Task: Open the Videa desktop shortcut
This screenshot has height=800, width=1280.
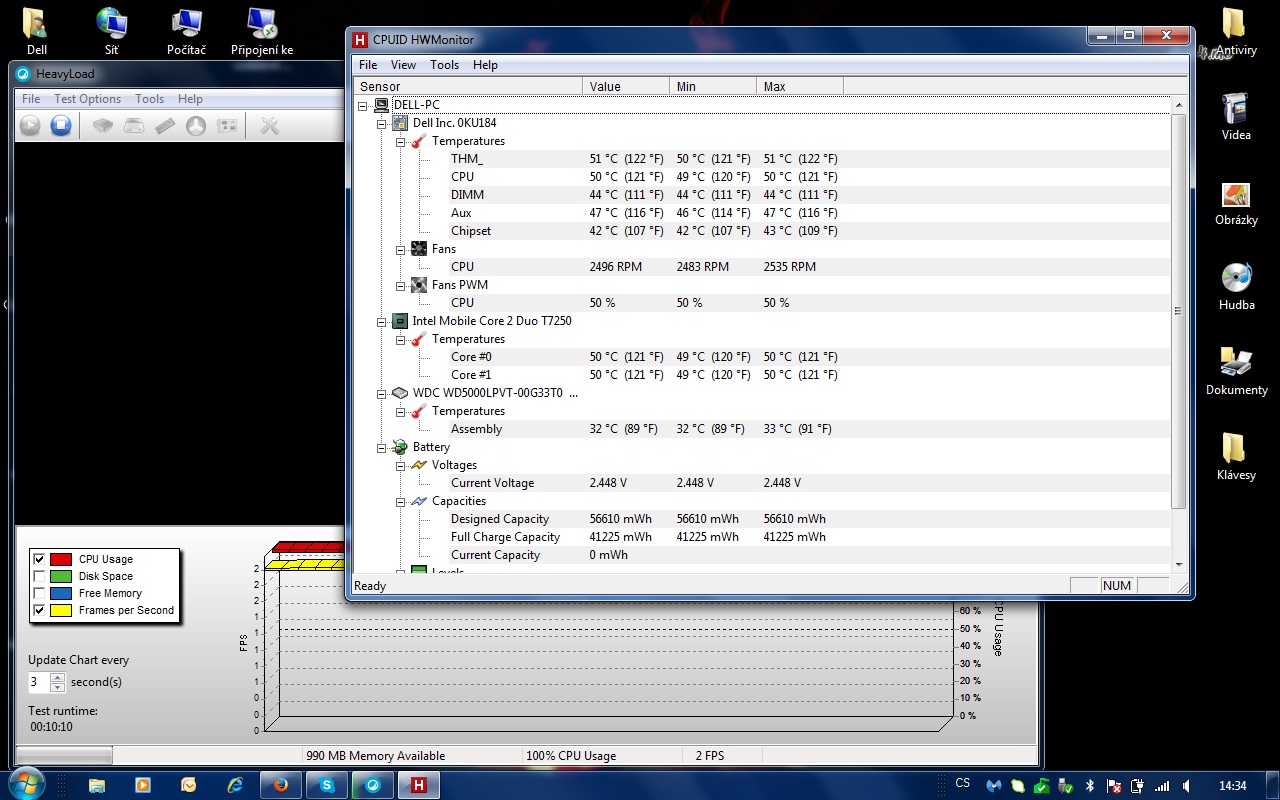Action: tap(1236, 115)
